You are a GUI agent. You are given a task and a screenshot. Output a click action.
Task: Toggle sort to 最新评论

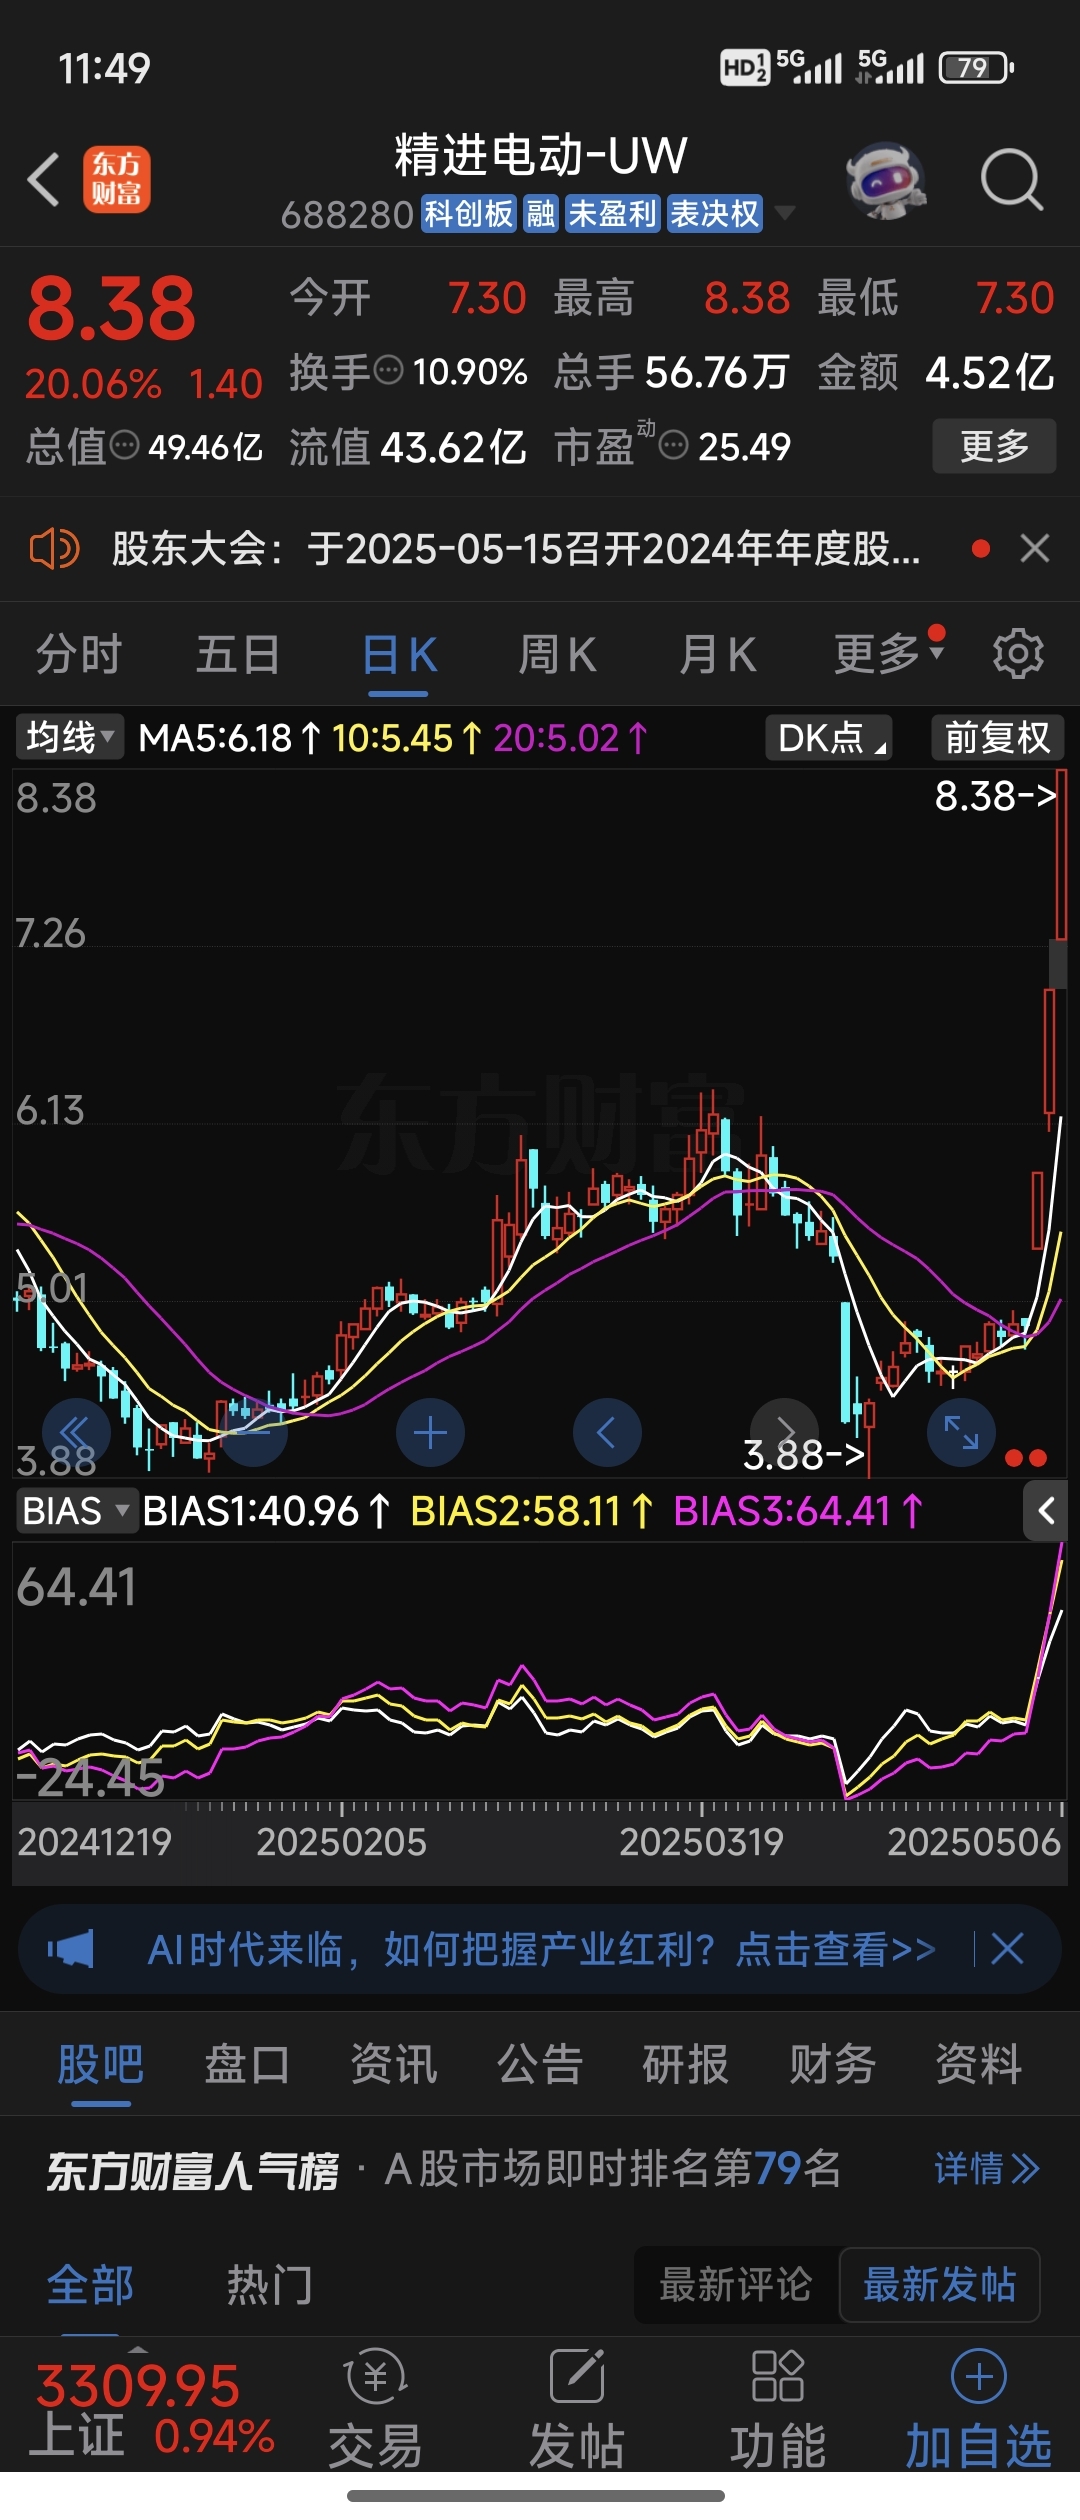tap(736, 2285)
